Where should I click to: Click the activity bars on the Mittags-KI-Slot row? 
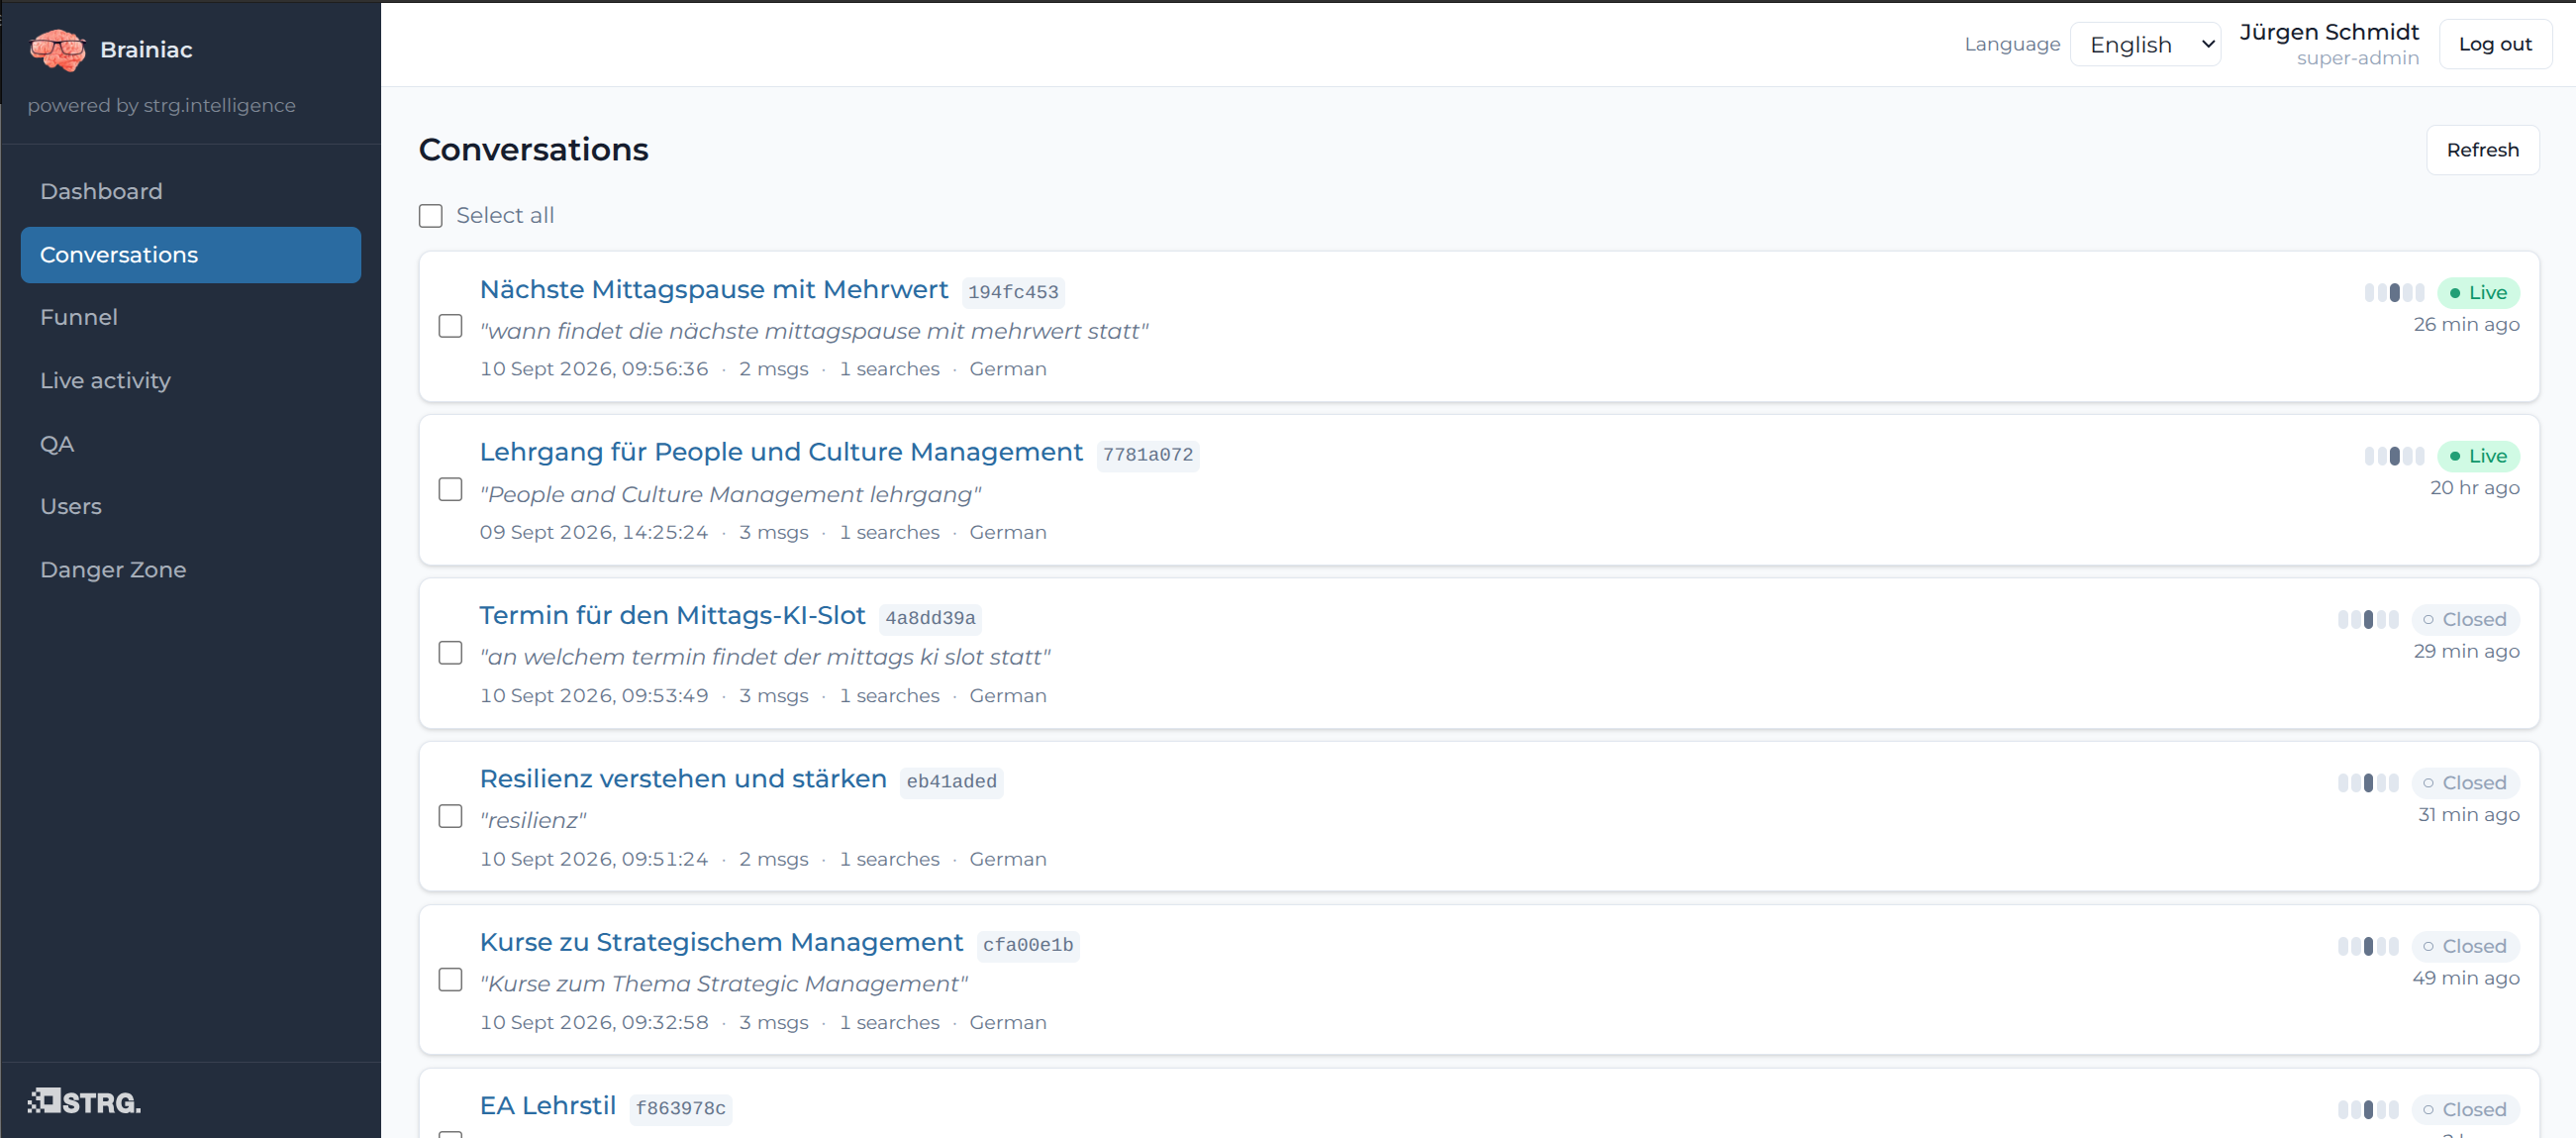pos(2368,620)
